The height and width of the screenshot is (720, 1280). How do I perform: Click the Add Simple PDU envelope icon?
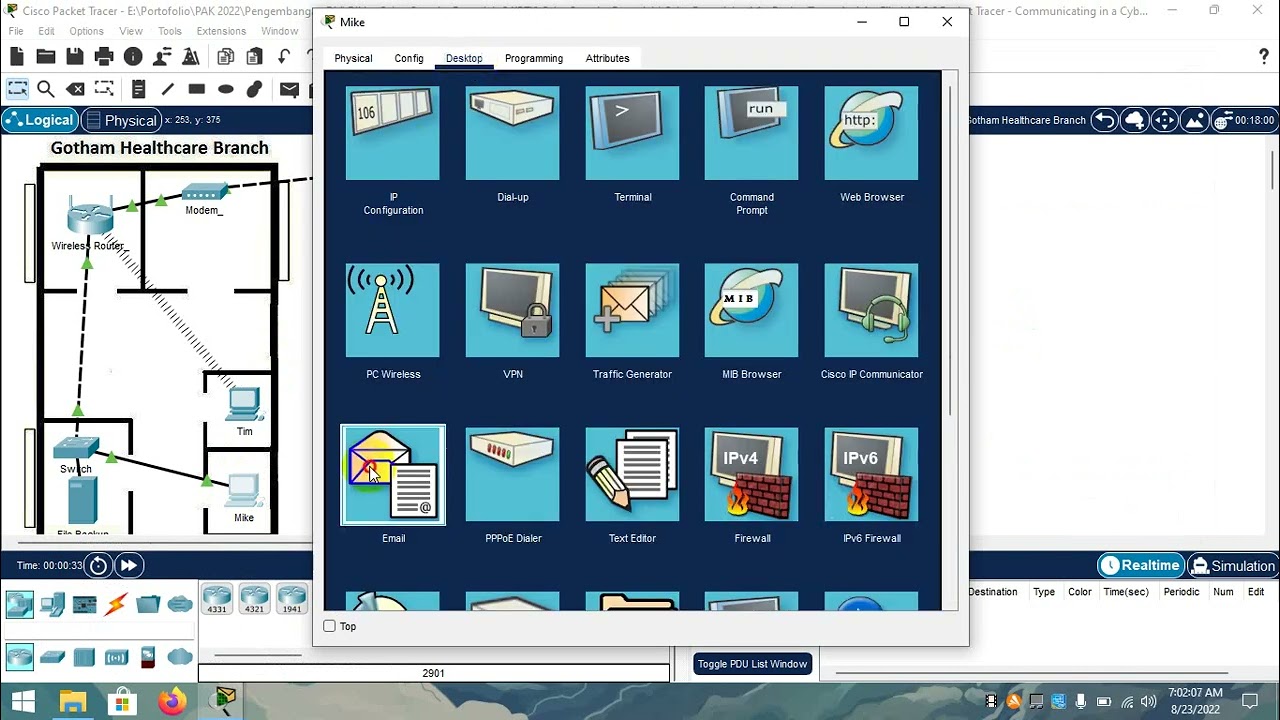pyautogui.click(x=289, y=89)
